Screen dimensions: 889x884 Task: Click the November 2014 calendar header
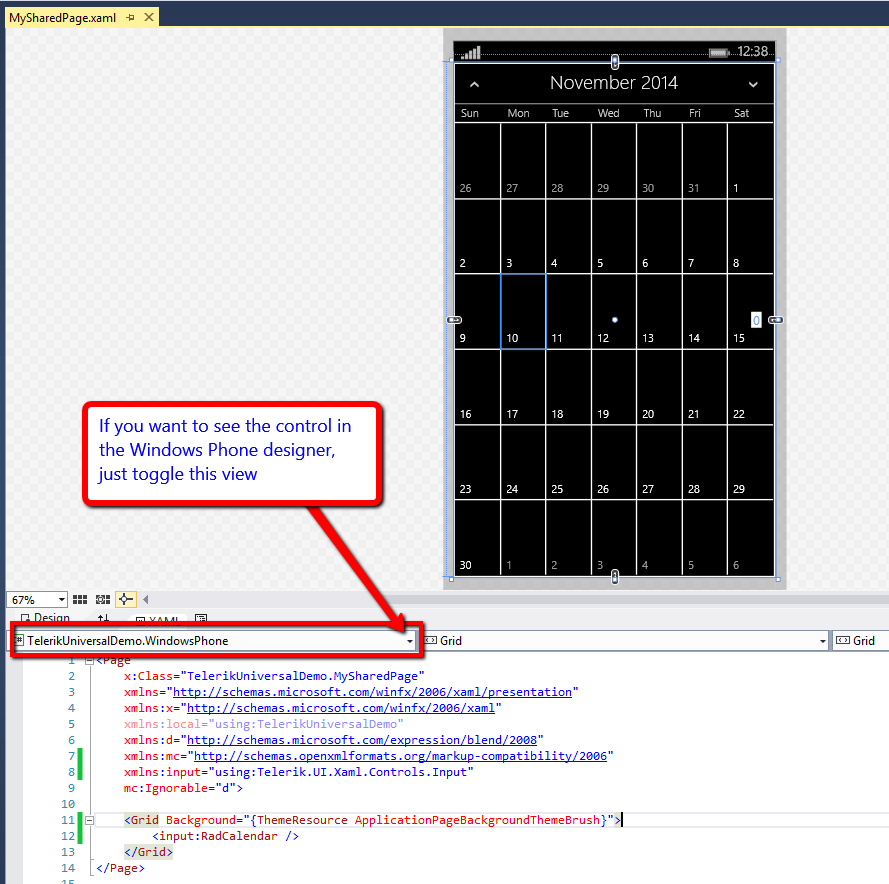[x=614, y=83]
